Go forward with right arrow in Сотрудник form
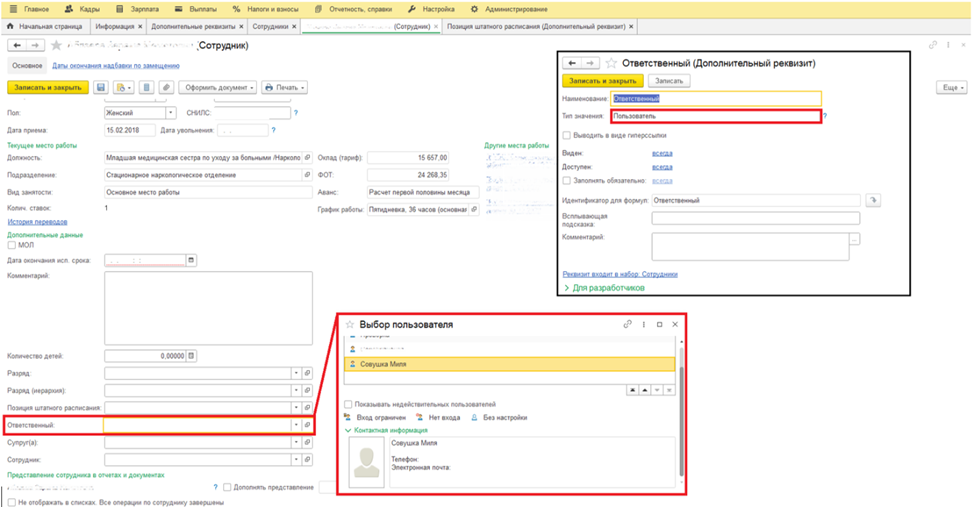The height and width of the screenshot is (507, 974). coord(35,45)
